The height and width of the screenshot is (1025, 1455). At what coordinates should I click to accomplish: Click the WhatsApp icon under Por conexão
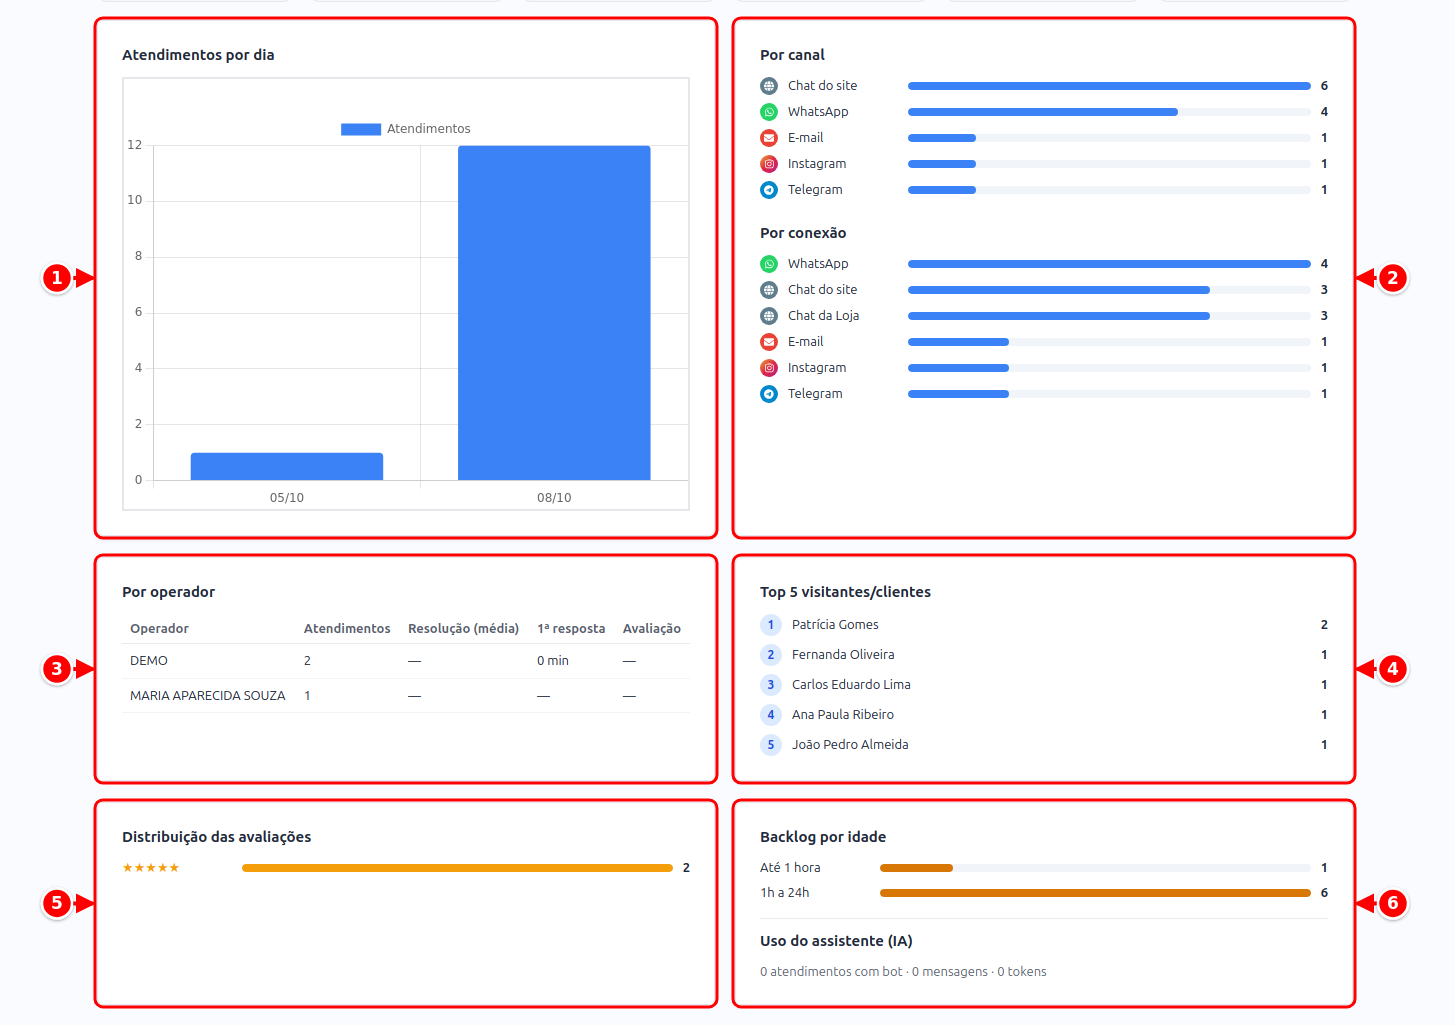pos(769,264)
